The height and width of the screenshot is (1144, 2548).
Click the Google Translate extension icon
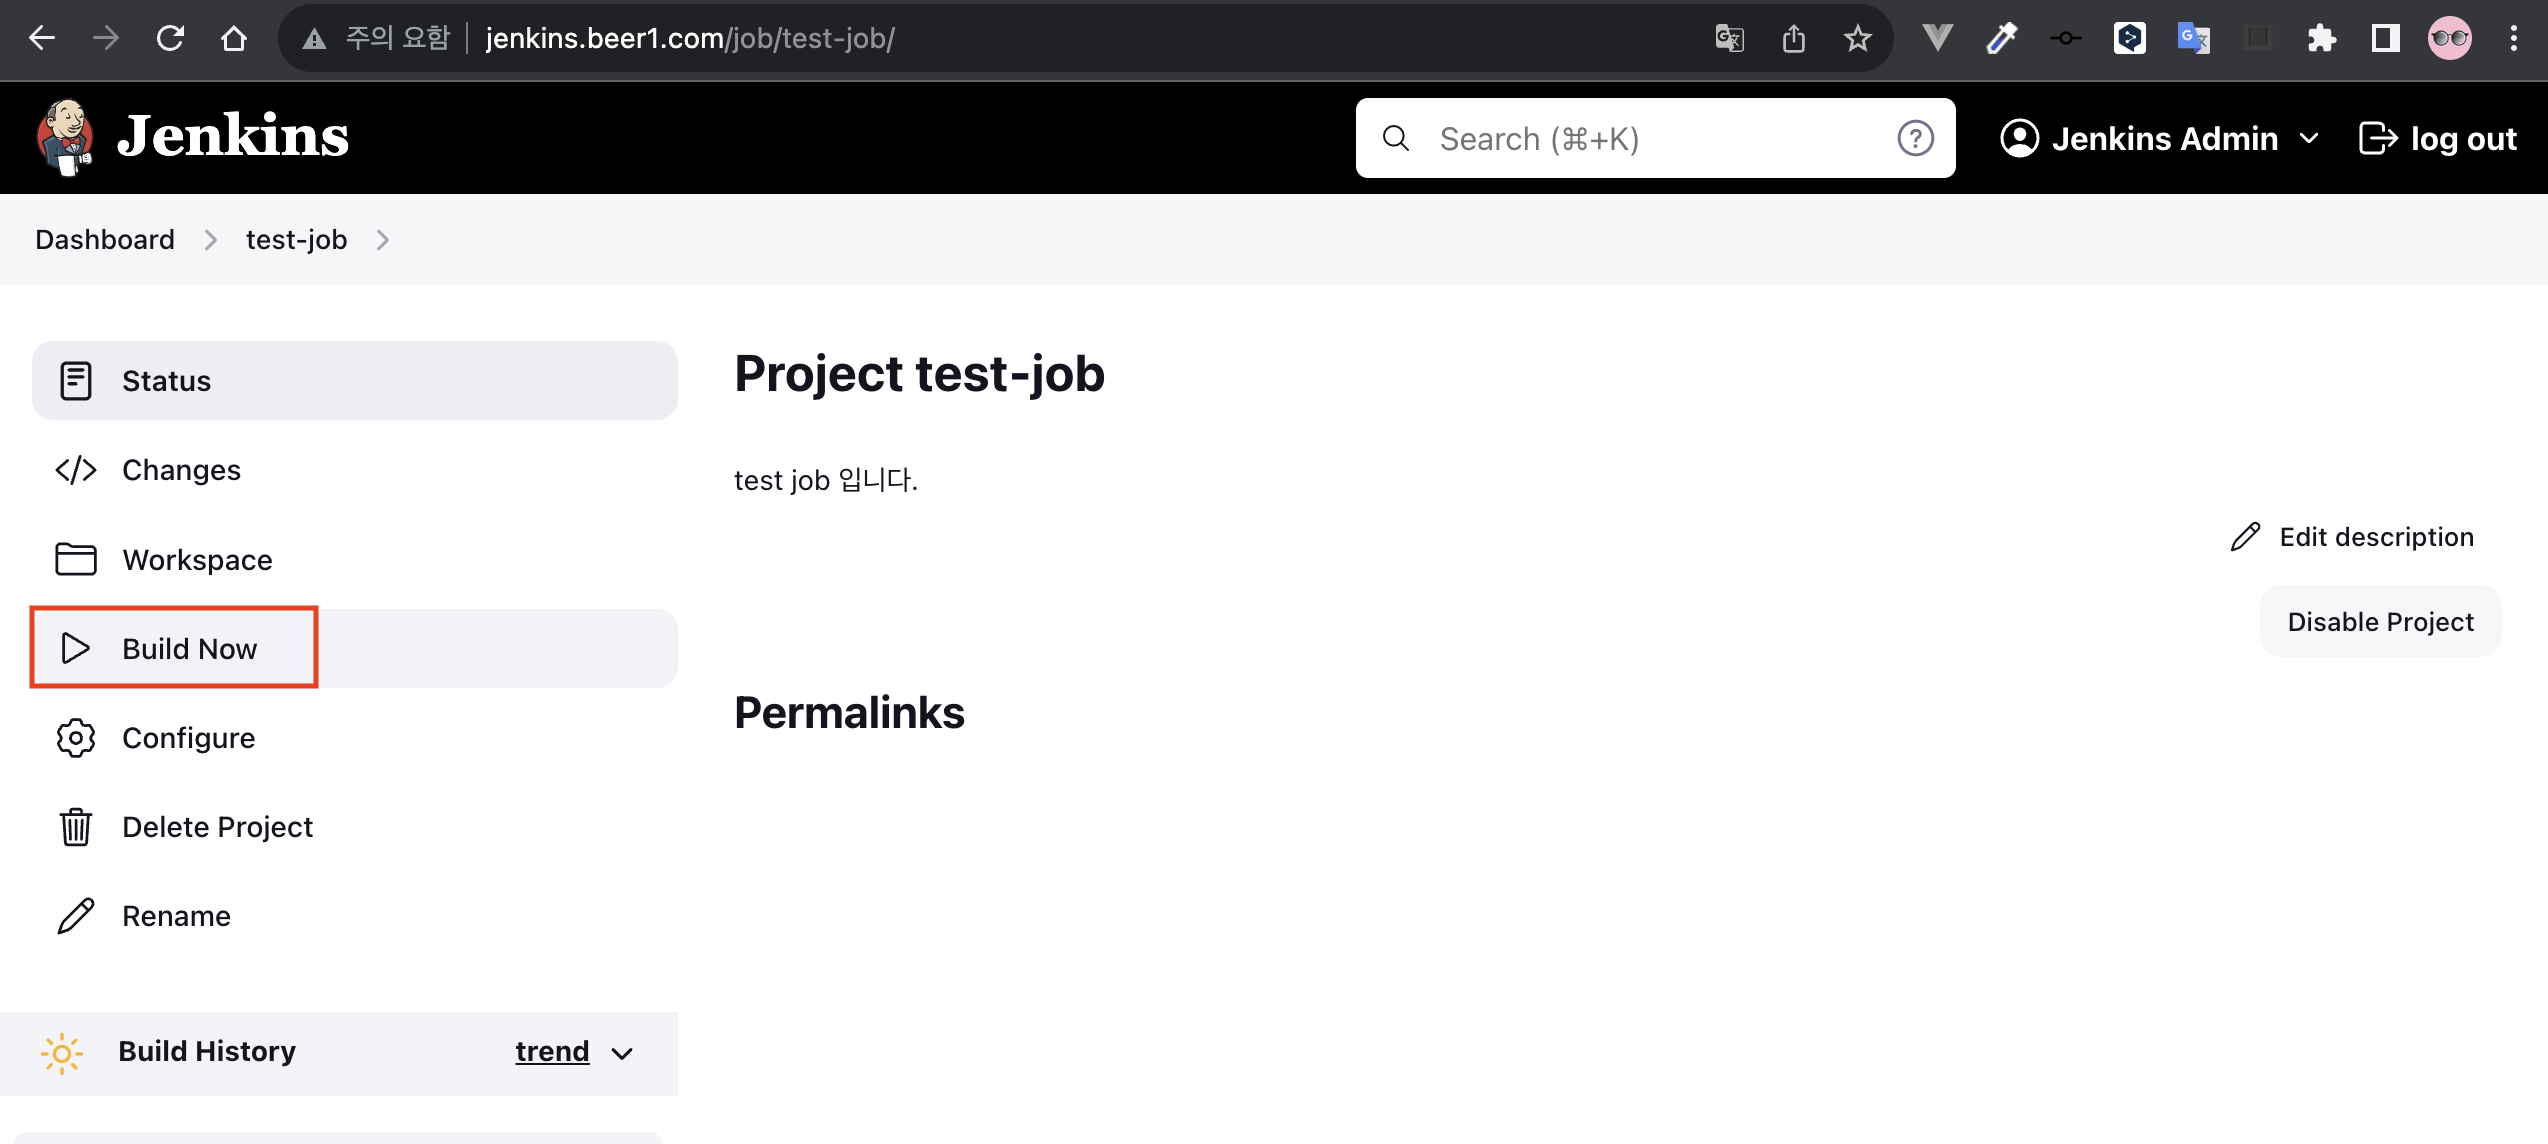2193,39
